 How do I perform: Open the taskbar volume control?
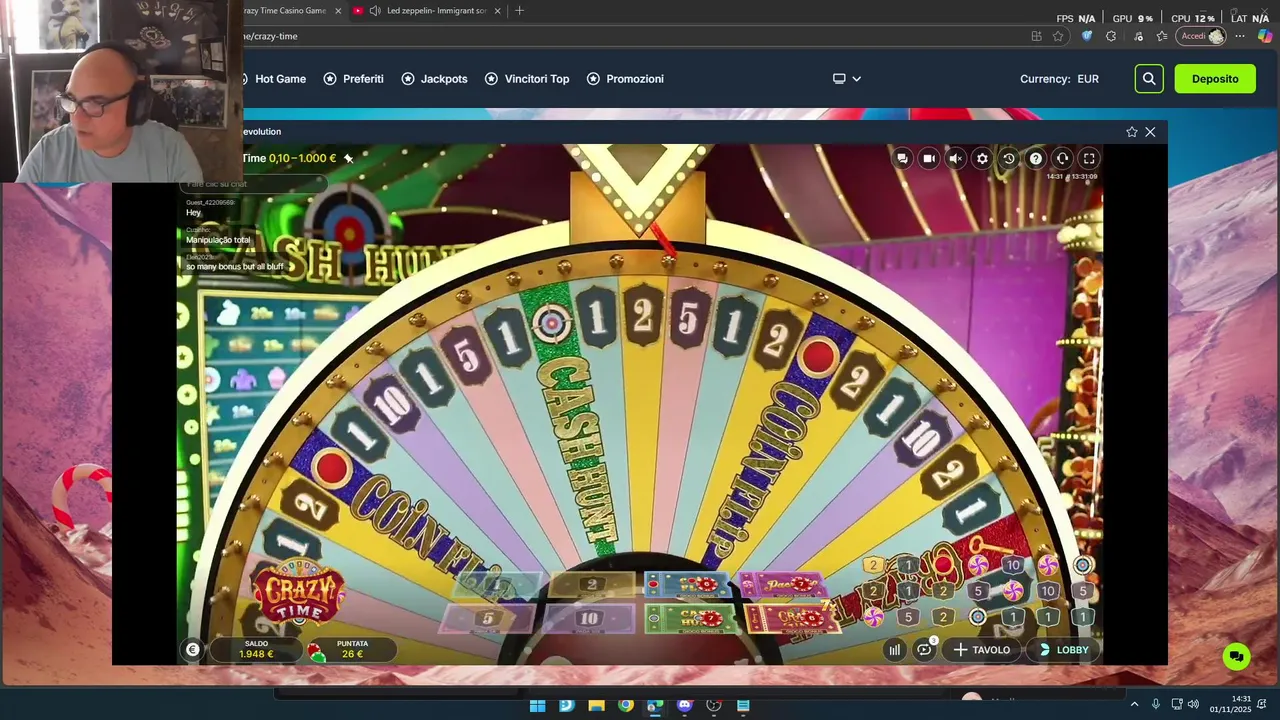coord(1193,705)
